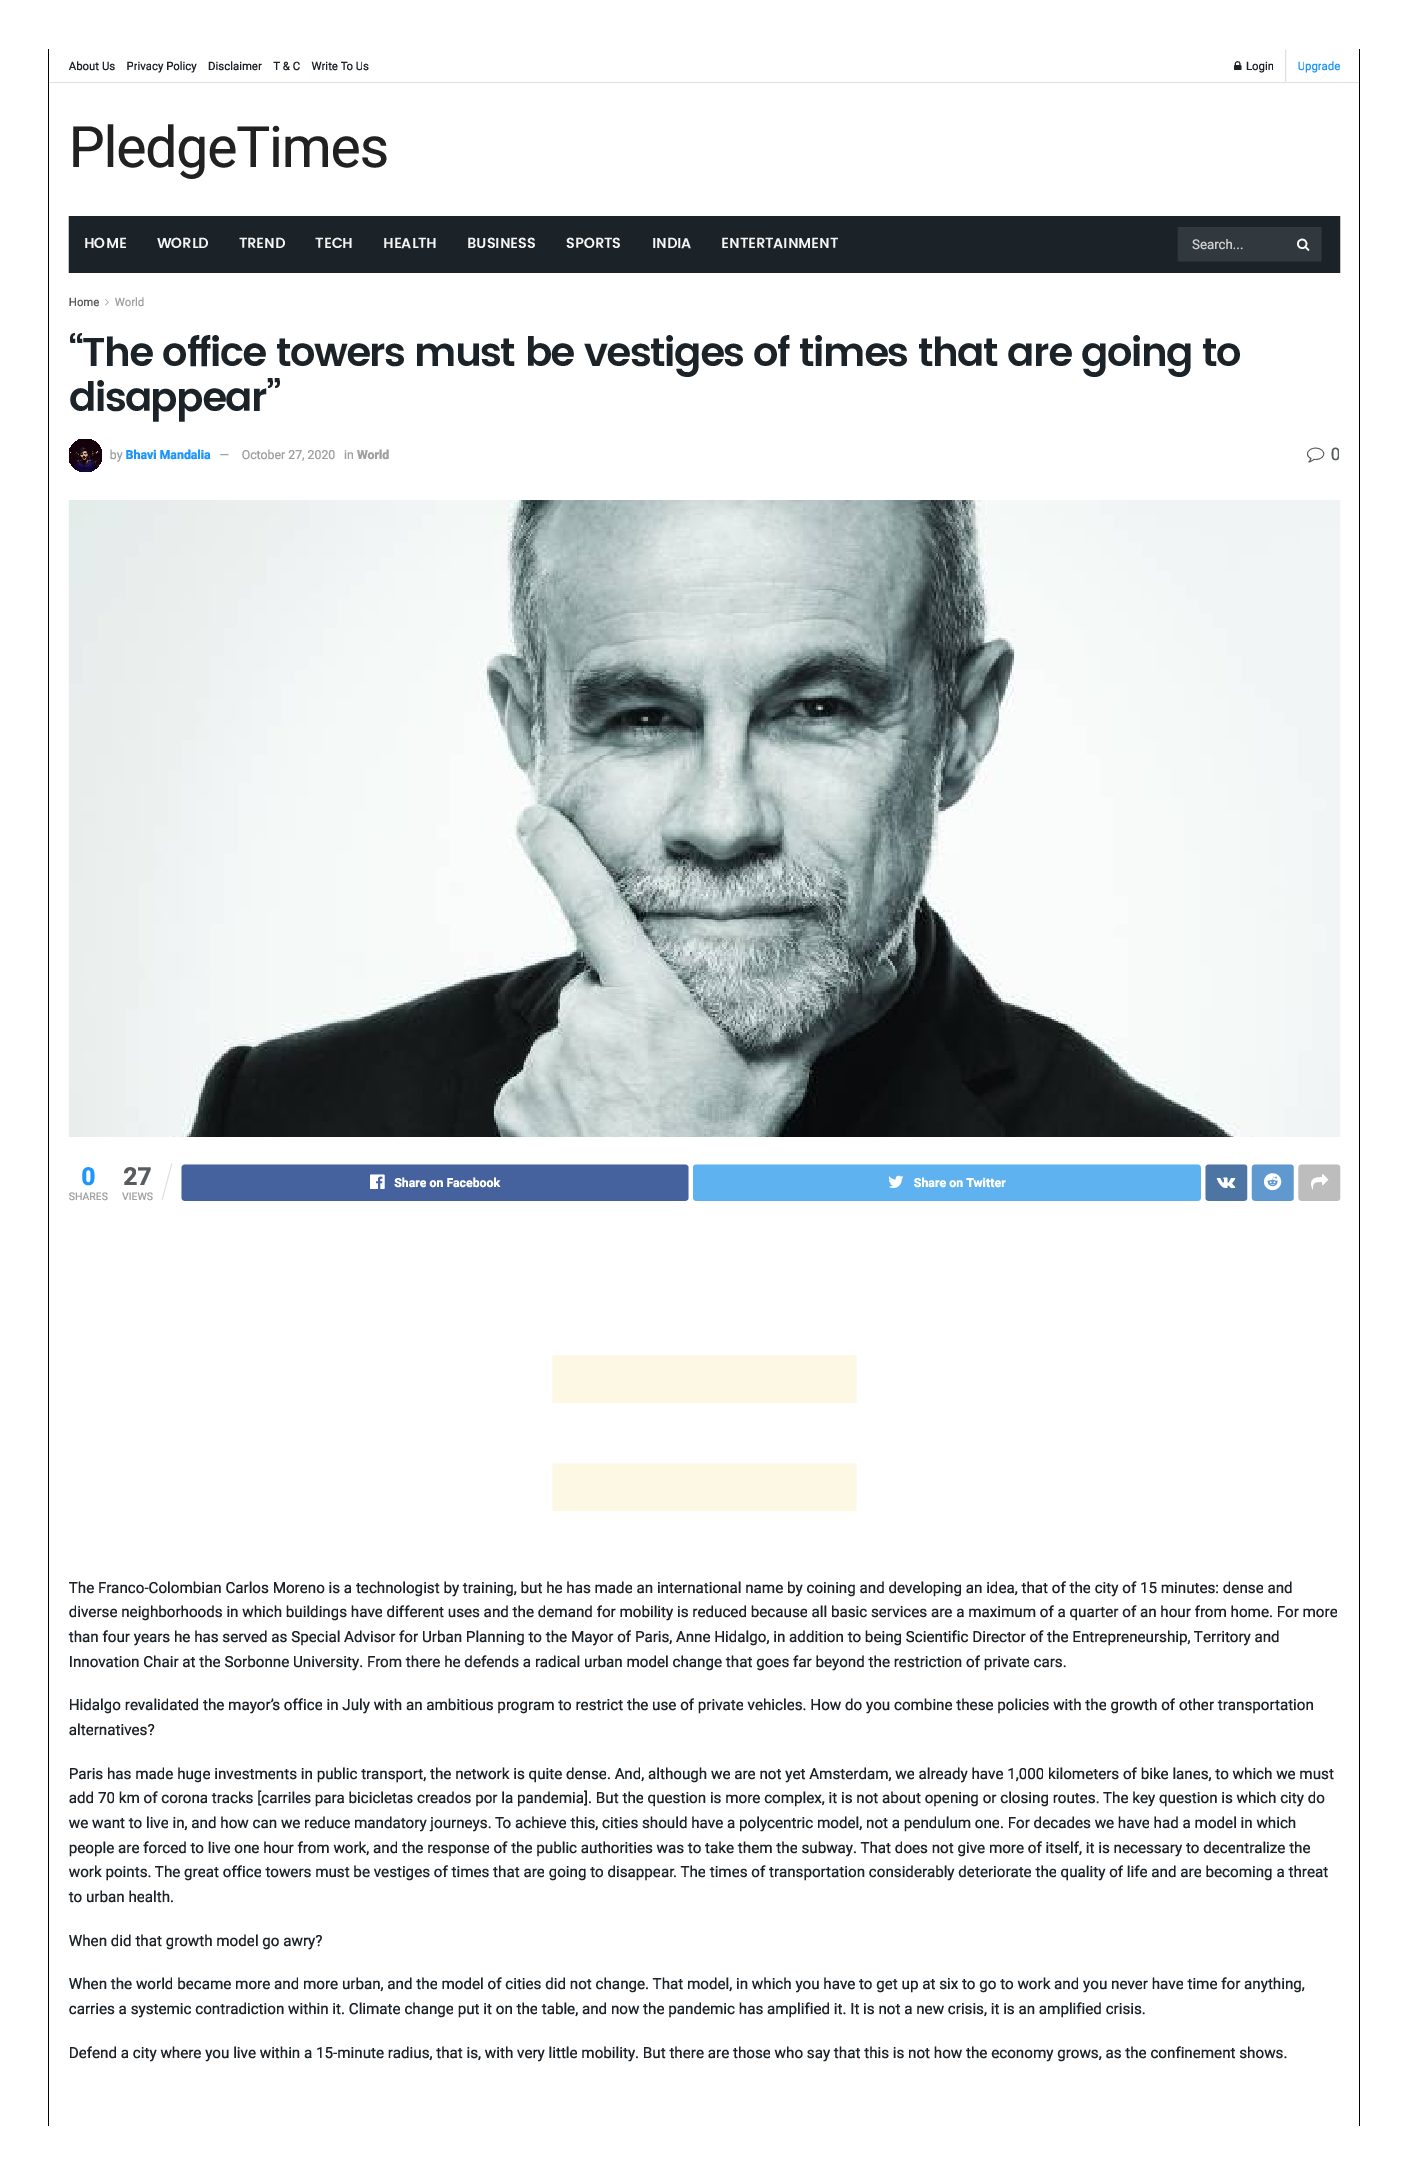Viewport: 1408px width, 2176px height.
Task: Click the Login lock link
Action: (x=1254, y=66)
